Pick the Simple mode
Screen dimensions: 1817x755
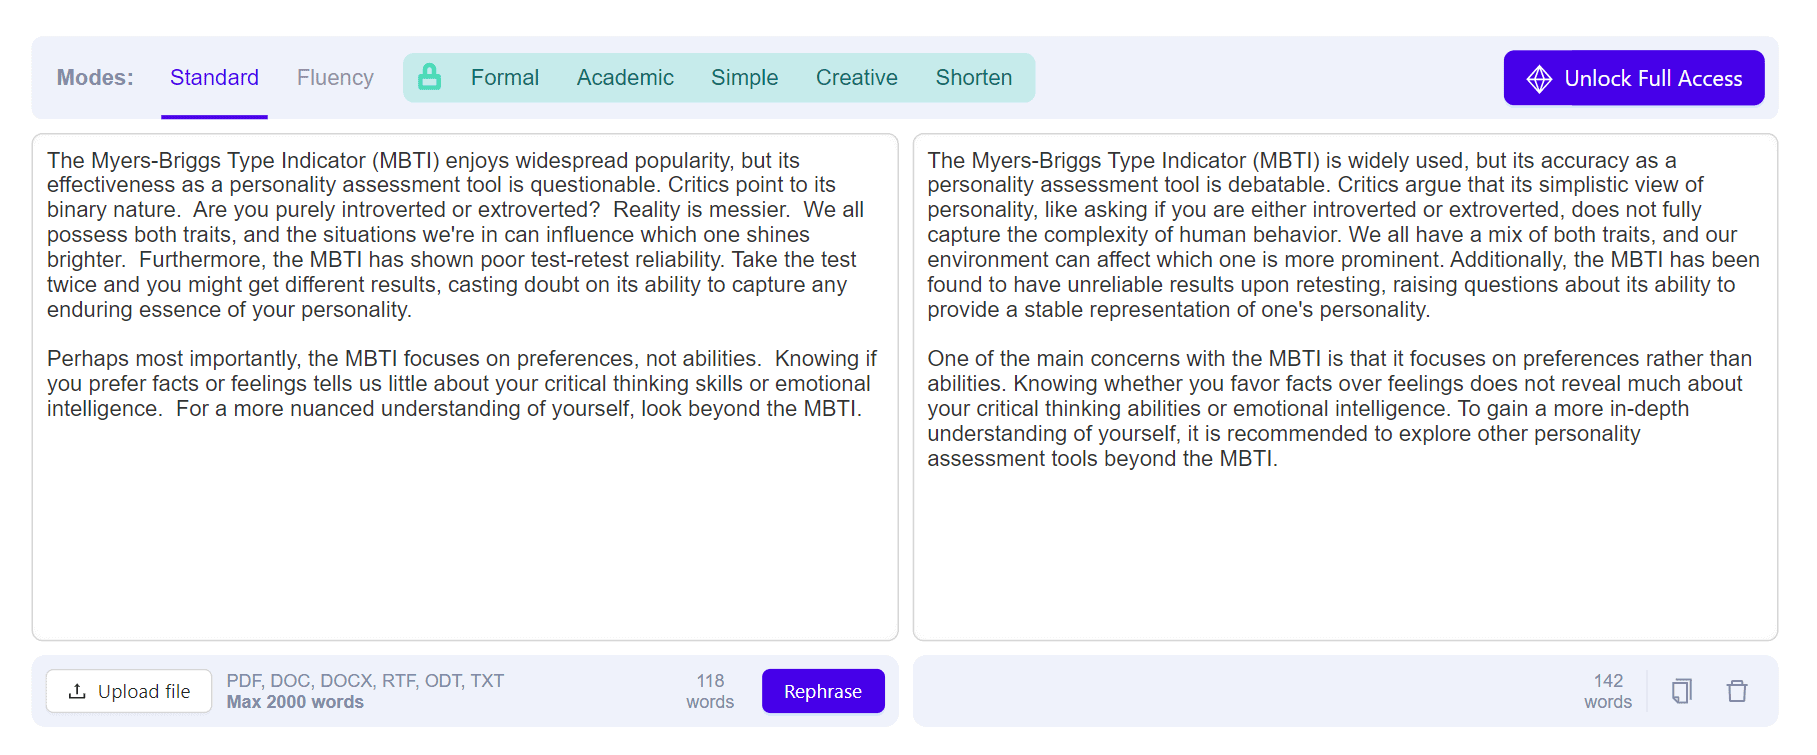pos(744,78)
